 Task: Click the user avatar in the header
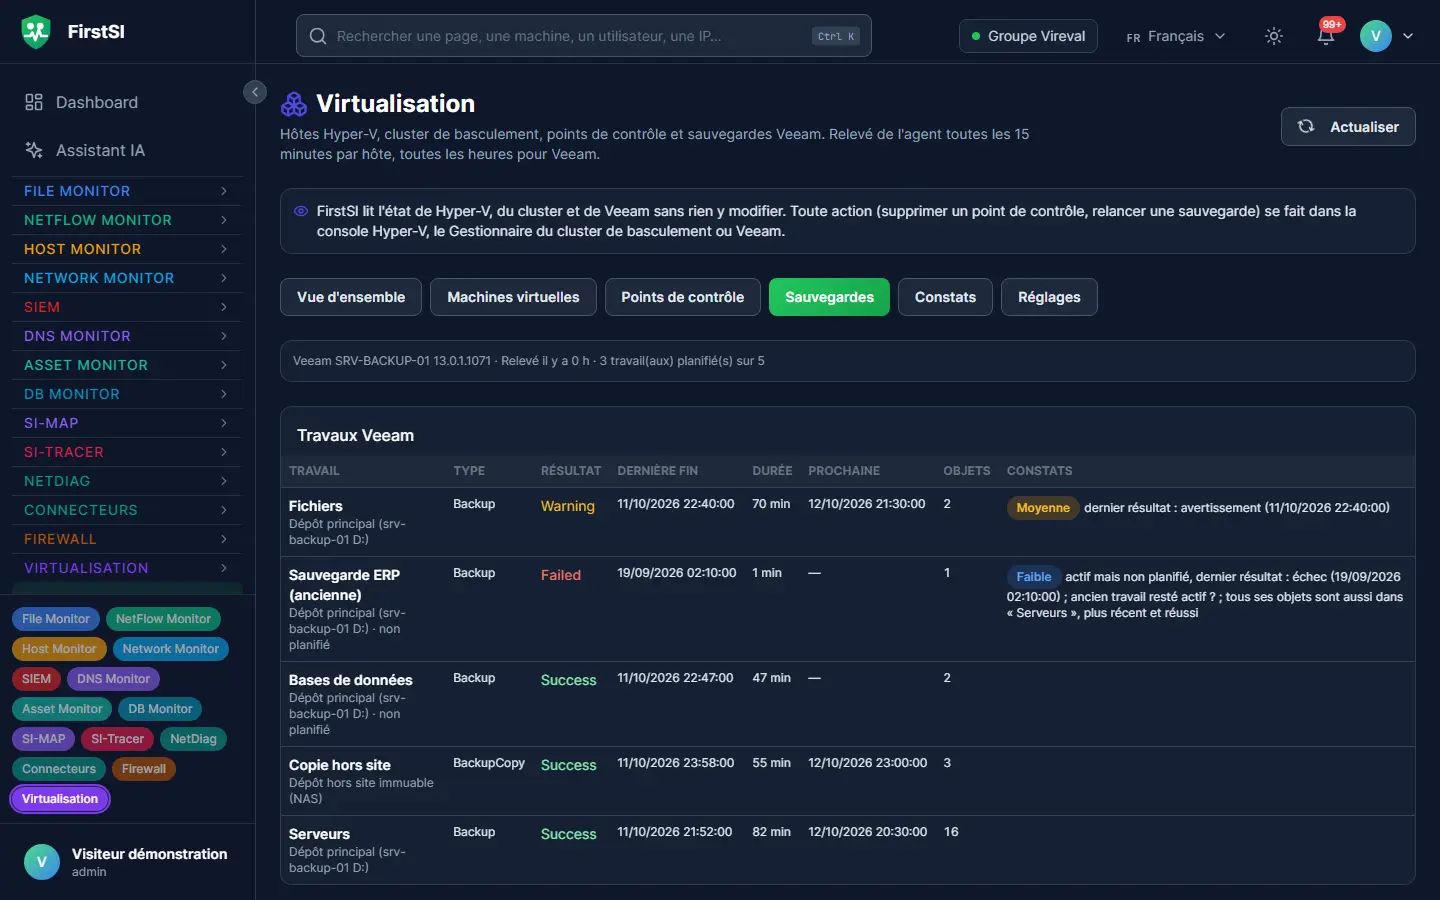click(1376, 36)
